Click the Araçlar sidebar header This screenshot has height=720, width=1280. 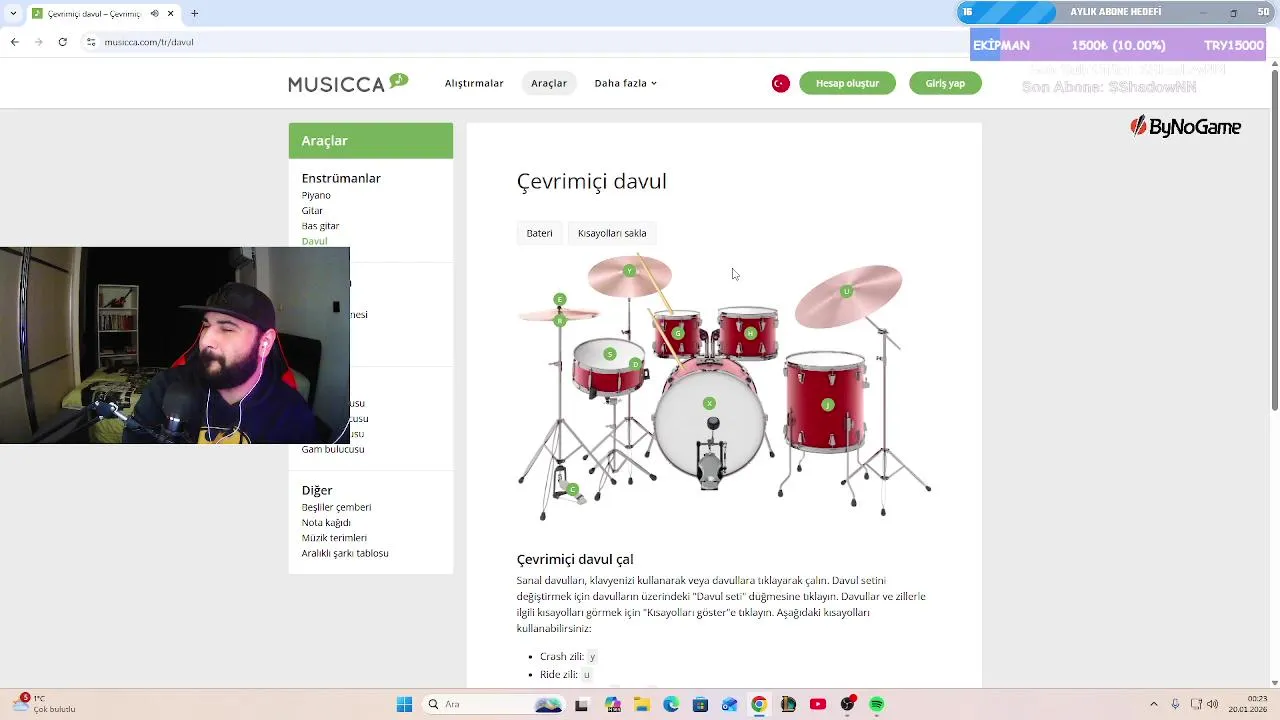click(371, 141)
